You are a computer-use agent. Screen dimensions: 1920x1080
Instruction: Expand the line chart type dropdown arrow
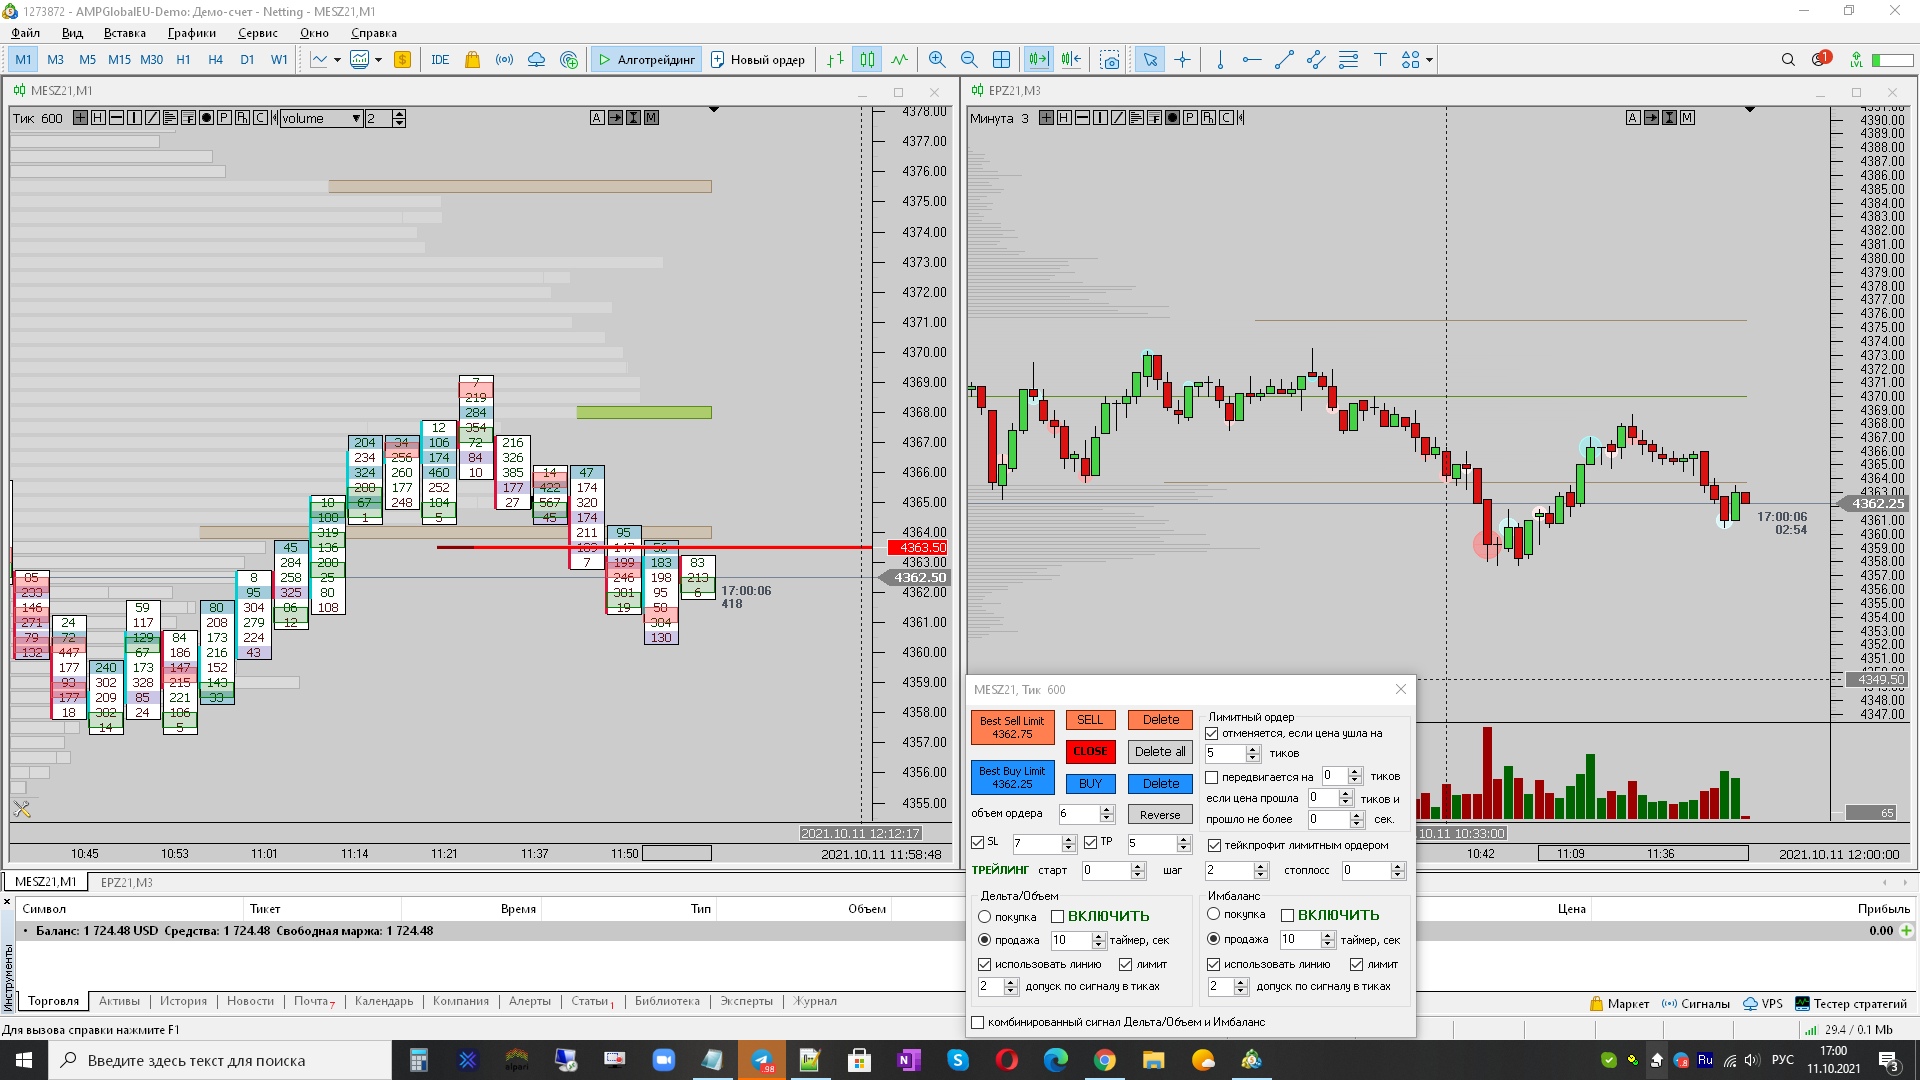(x=337, y=60)
